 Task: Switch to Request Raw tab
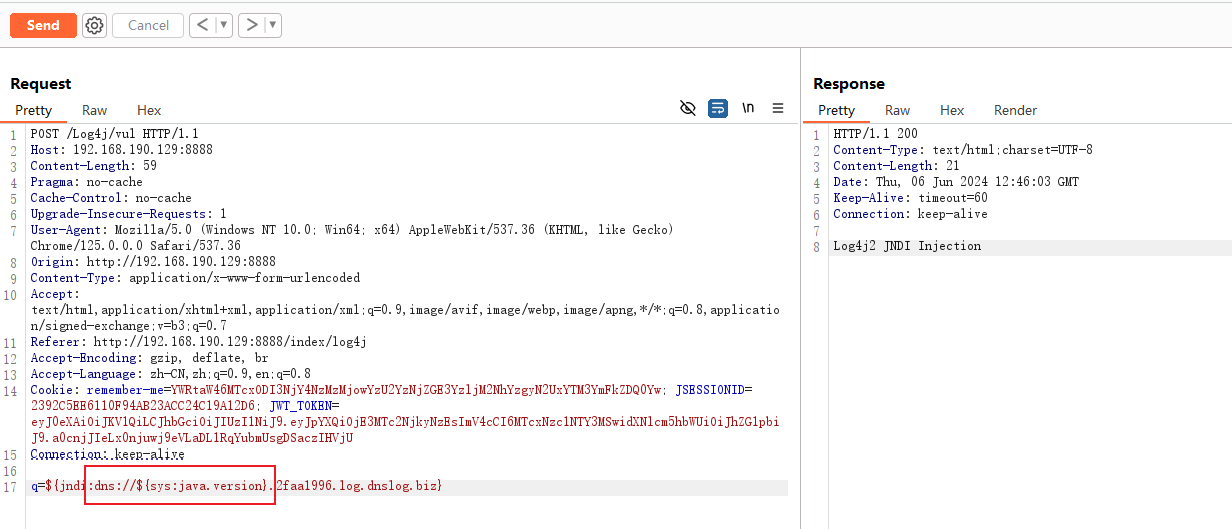[x=95, y=110]
